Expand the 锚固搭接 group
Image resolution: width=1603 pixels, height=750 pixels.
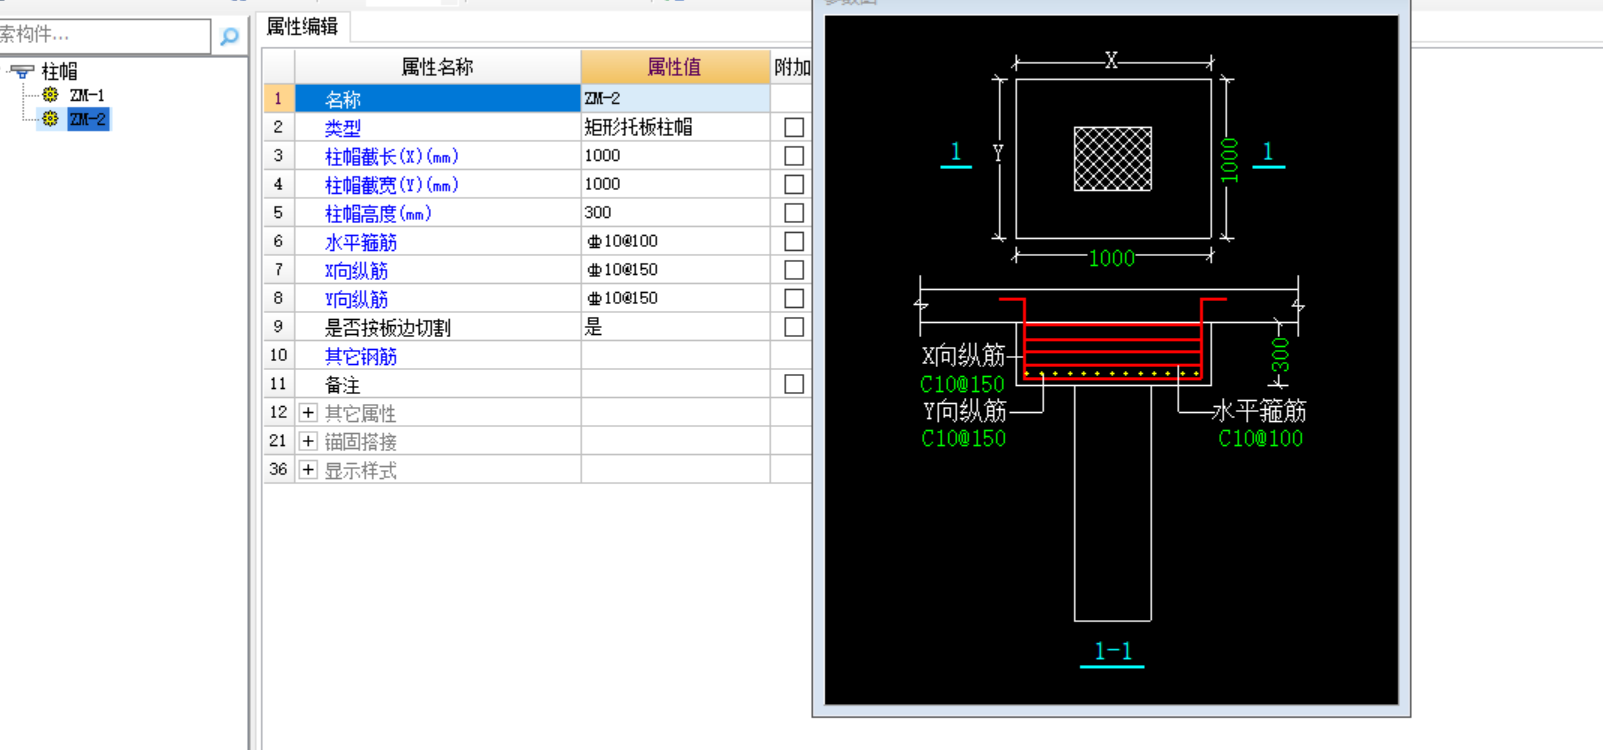point(308,441)
